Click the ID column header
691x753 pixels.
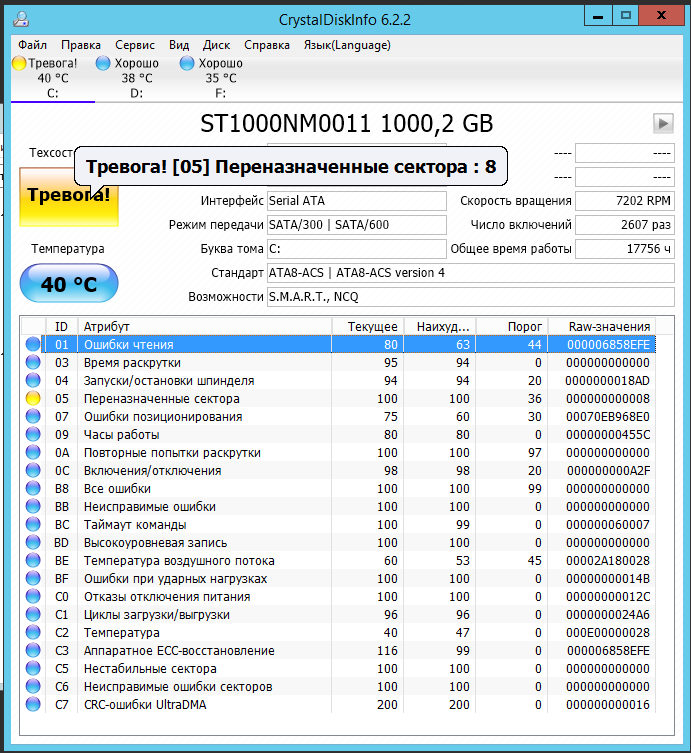(x=61, y=327)
